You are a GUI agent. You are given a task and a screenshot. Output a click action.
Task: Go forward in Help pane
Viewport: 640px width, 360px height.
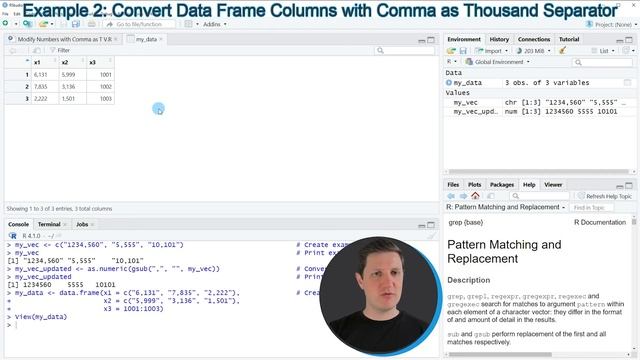tap(463, 196)
